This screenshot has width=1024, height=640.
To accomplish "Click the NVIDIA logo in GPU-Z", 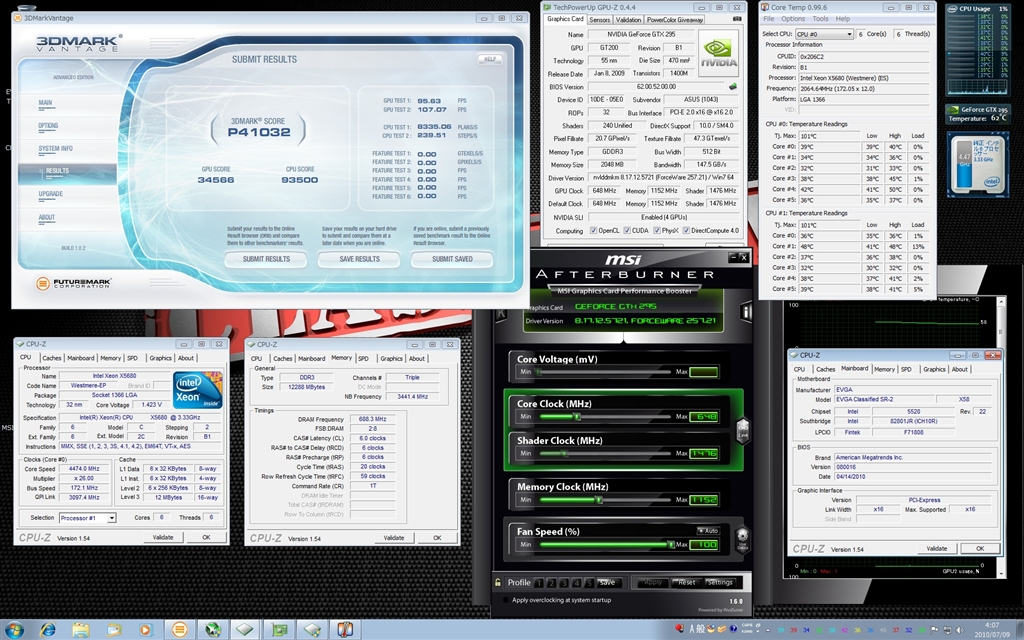I will pyautogui.click(x=717, y=52).
